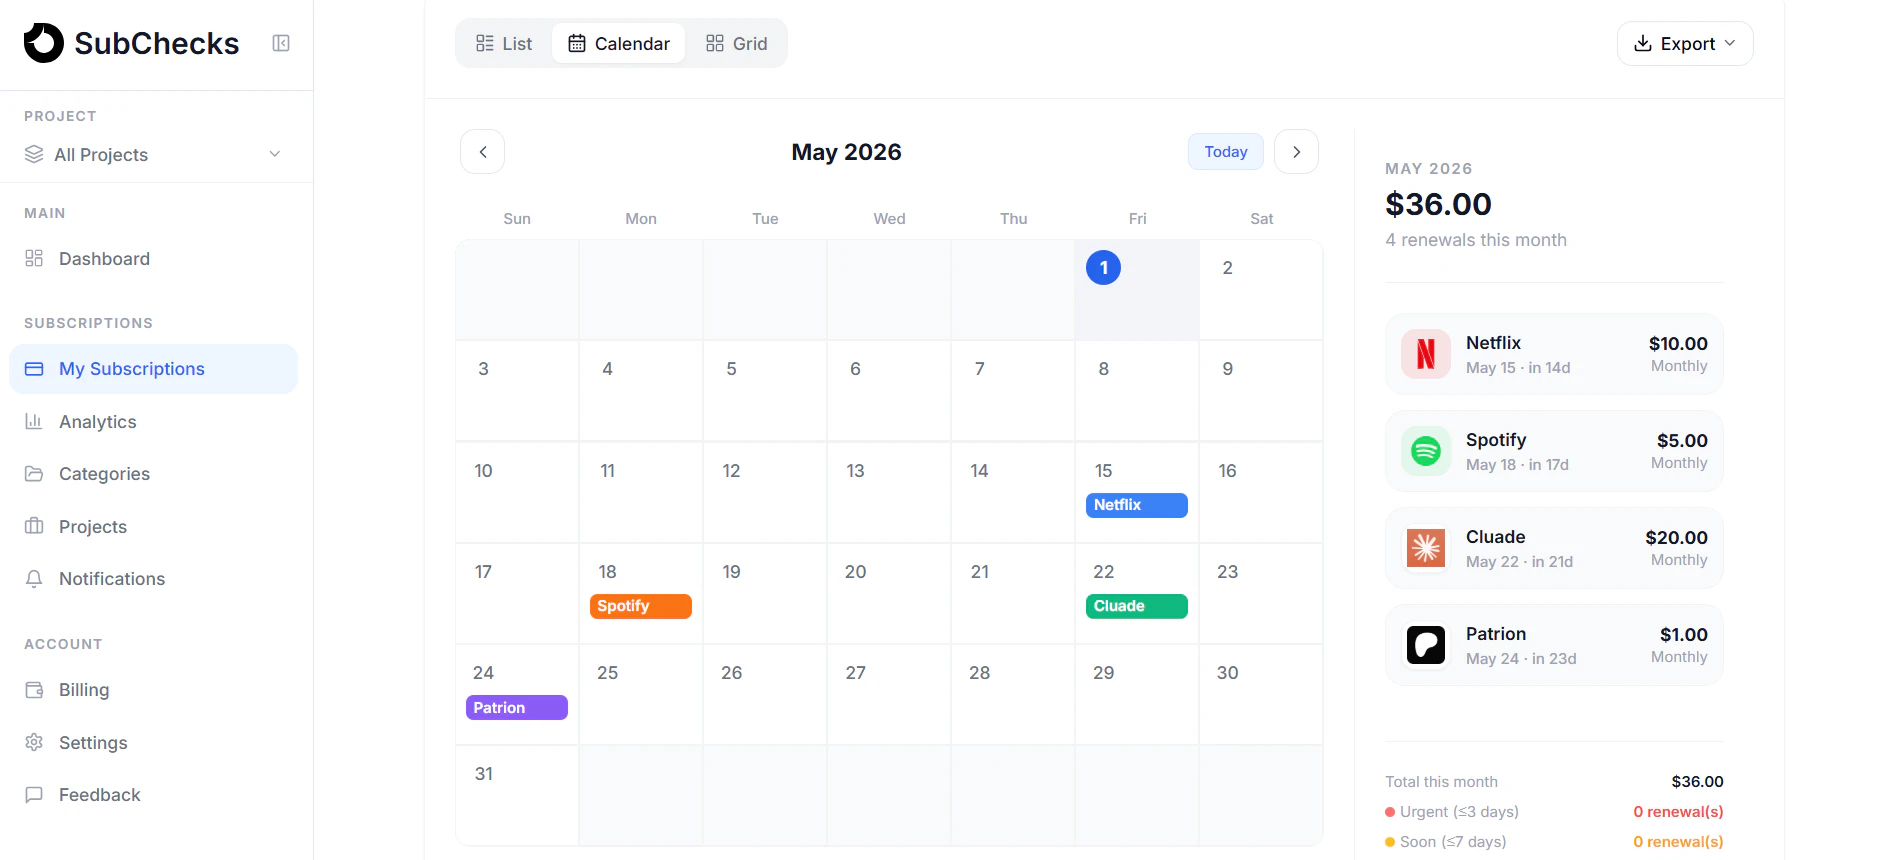Open Feedback in sidebar

tap(154, 794)
